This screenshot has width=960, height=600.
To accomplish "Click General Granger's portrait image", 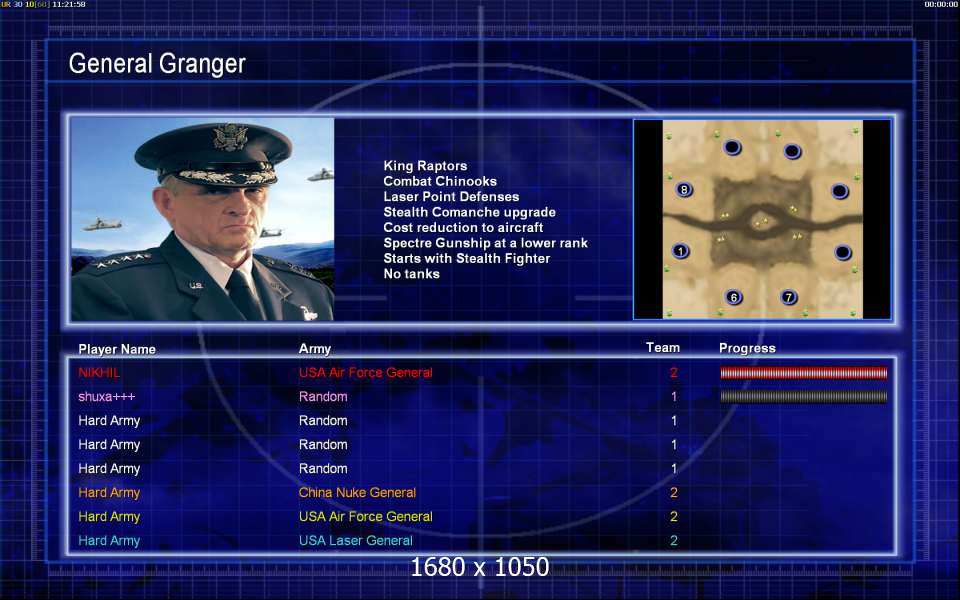I will (202, 219).
